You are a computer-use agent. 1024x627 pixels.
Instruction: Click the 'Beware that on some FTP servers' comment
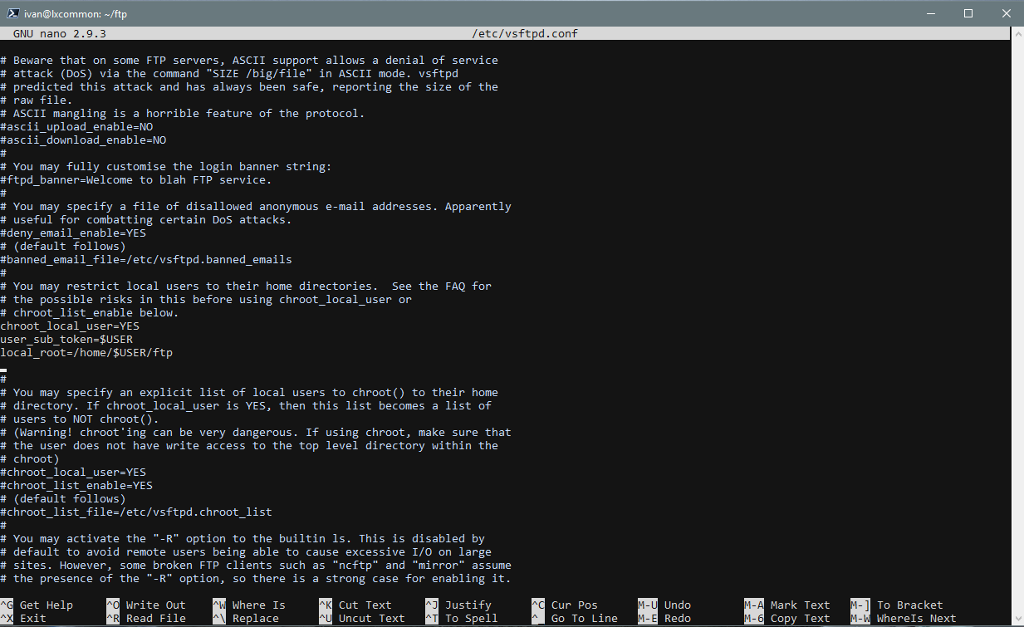coord(249,60)
